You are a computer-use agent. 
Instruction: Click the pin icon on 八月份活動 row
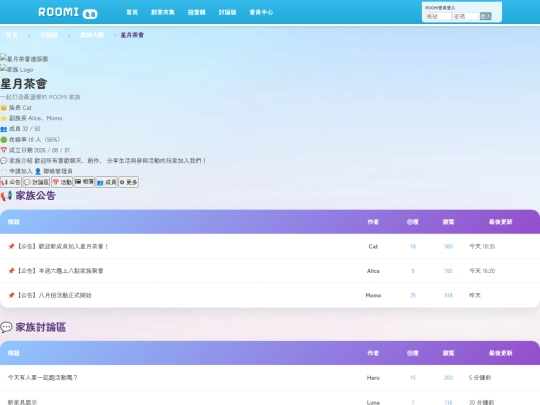(11, 295)
